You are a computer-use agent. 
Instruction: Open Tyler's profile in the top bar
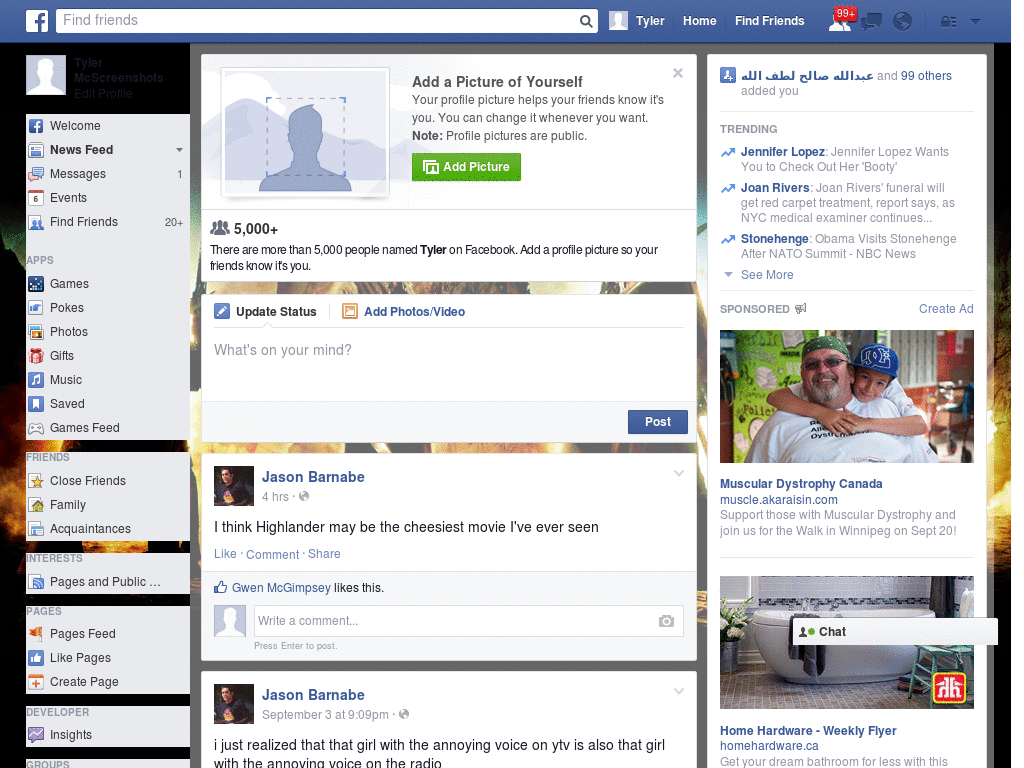(x=637, y=21)
